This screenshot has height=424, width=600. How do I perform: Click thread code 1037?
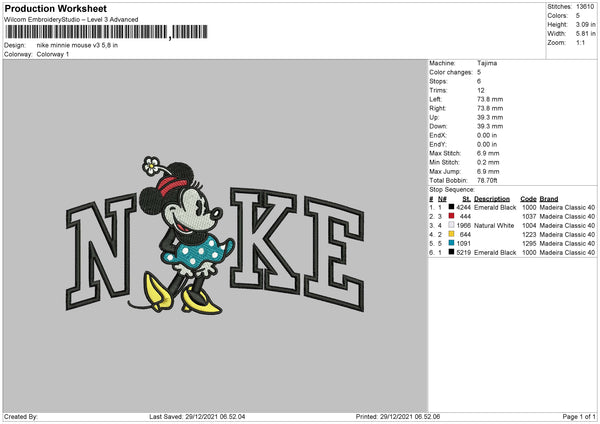529,216
